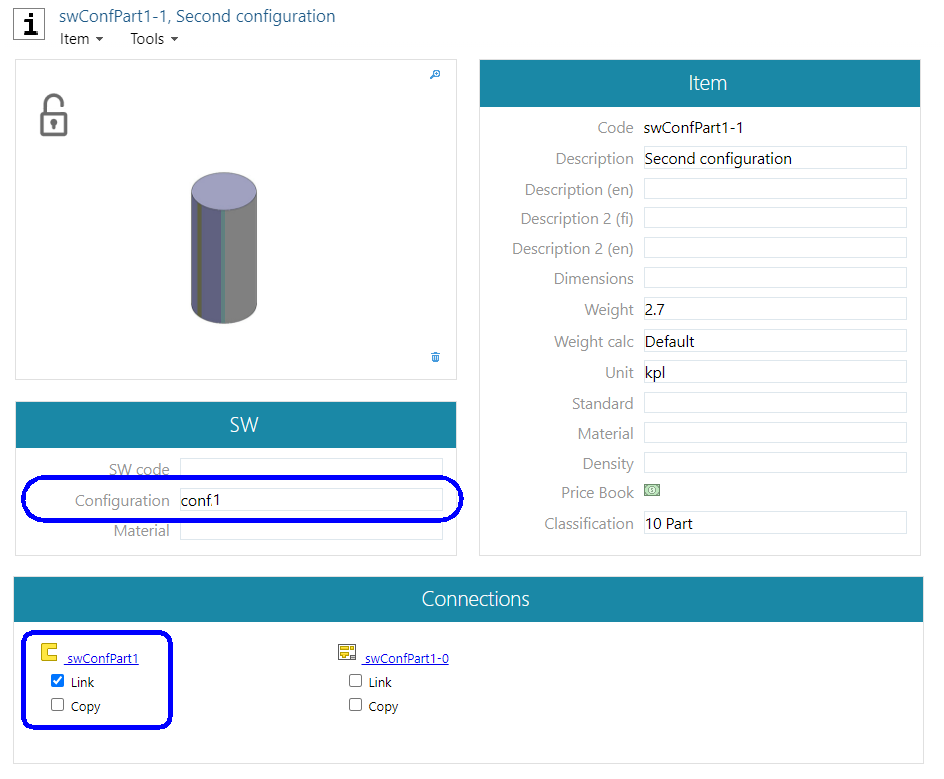Click the Classification field showing 10 Part
The image size is (944, 779).
point(774,523)
